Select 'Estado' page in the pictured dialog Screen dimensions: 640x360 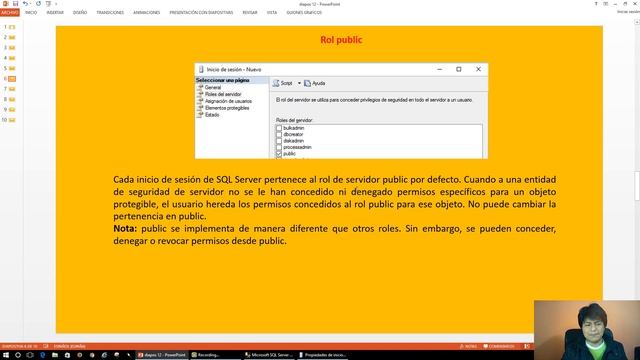pos(212,115)
